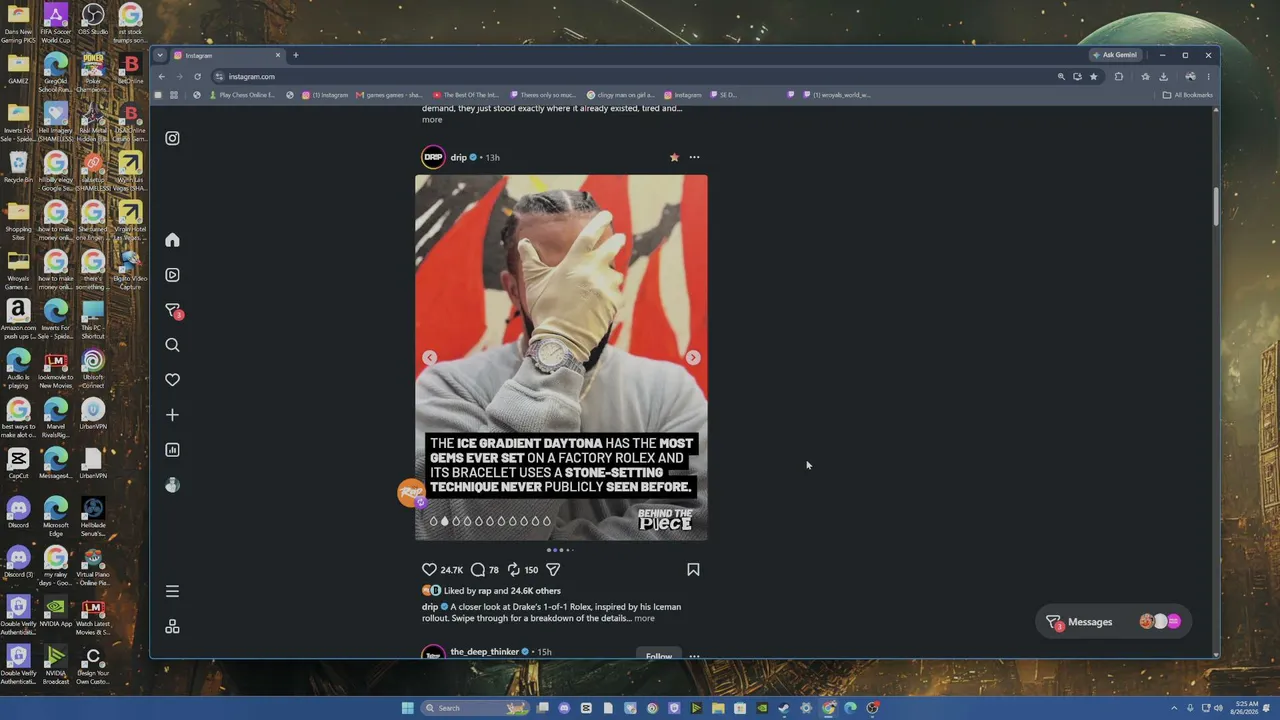
Task: Open direct messages icon in Instagram sidebar
Action: point(173,311)
